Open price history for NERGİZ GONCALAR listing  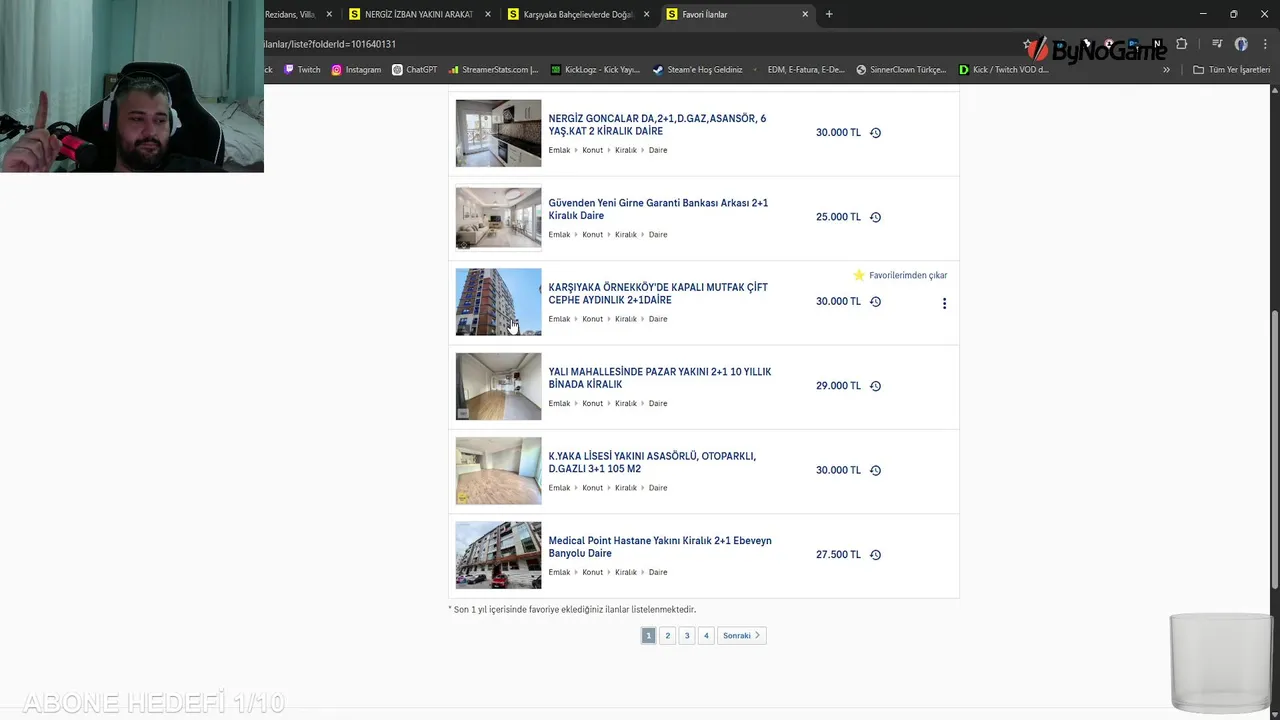click(x=875, y=133)
